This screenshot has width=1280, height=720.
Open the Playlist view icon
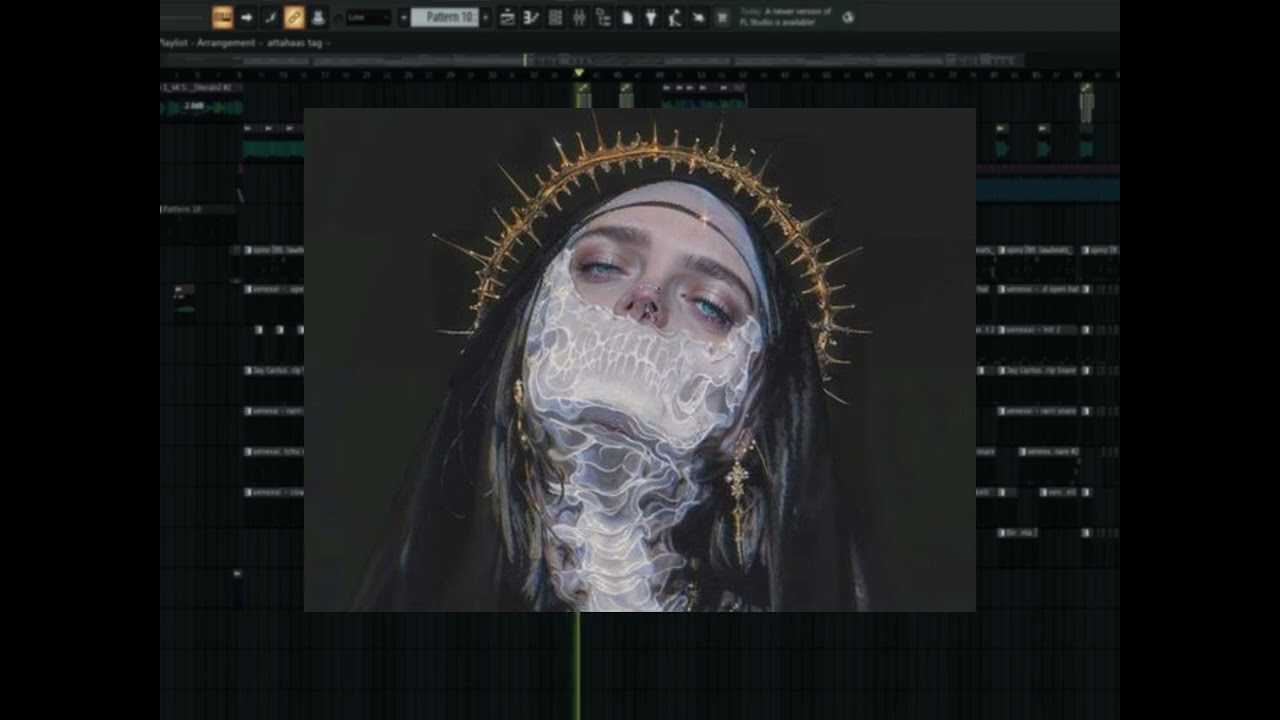click(x=507, y=17)
